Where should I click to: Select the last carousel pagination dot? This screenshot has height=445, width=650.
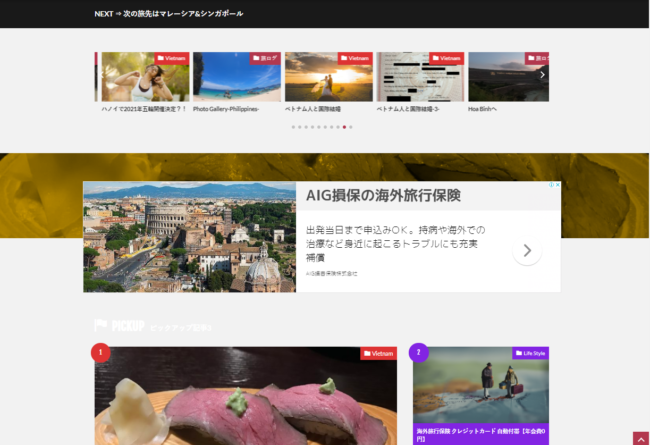351,127
